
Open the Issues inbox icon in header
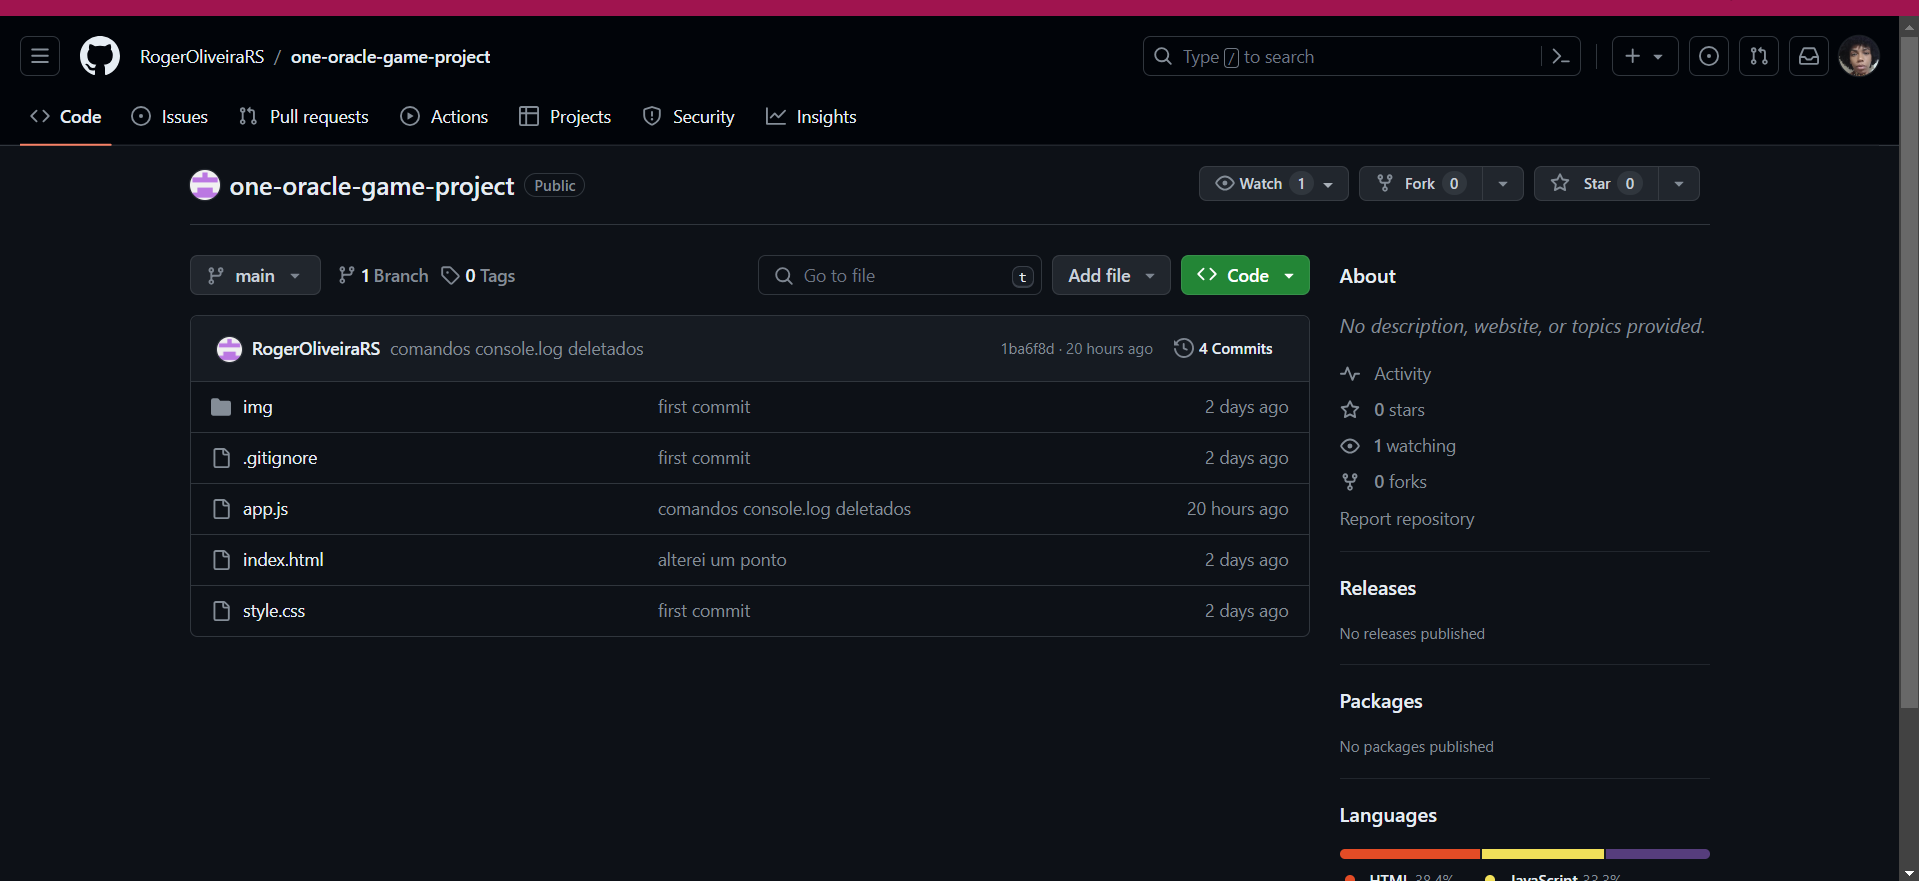[x=1709, y=56]
